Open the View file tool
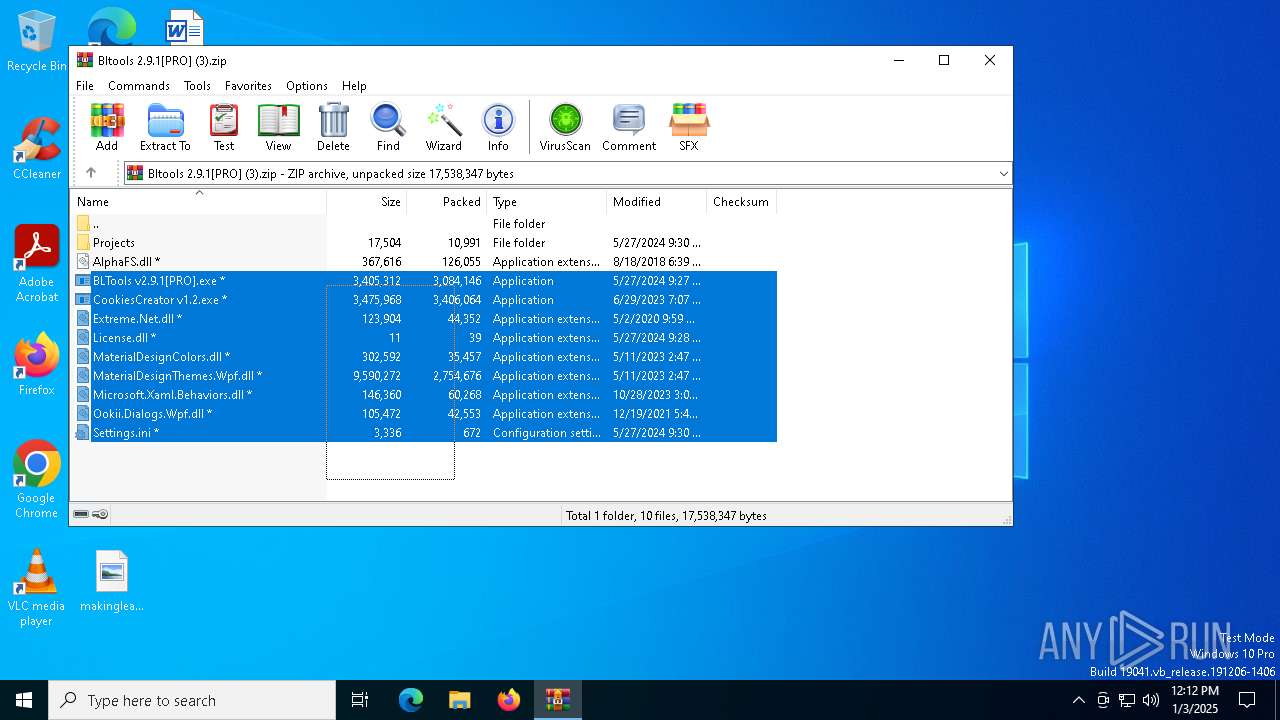This screenshot has height=720, width=1280. coord(278,127)
